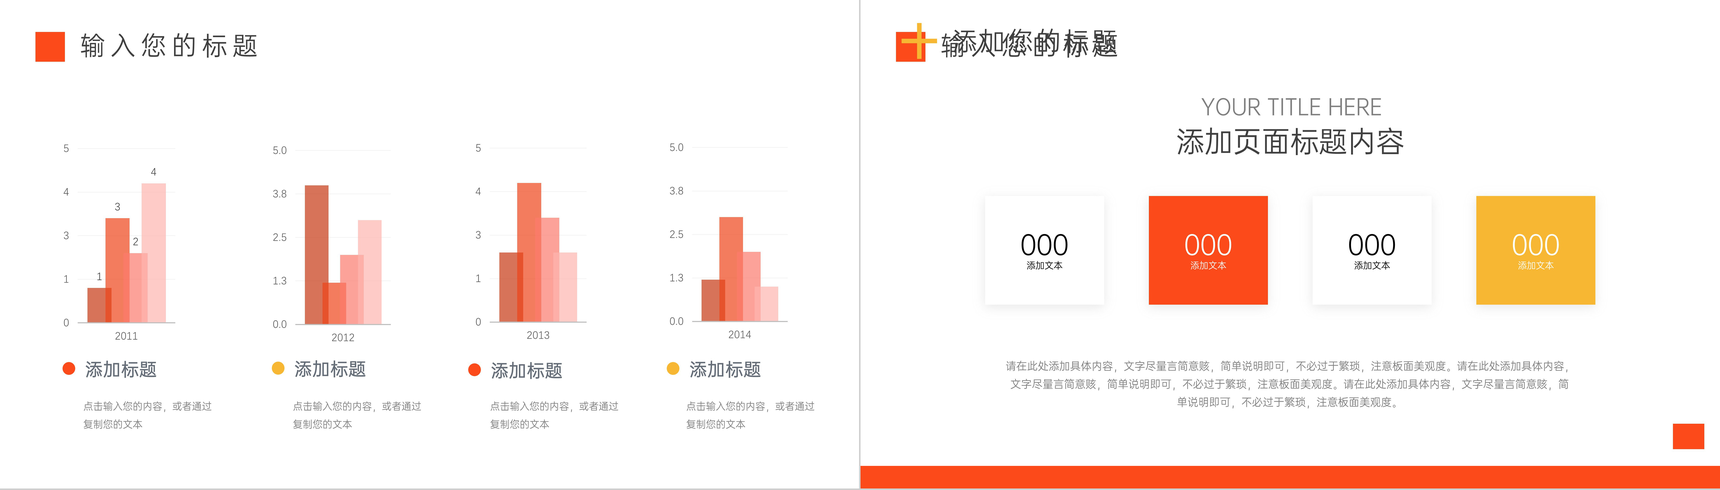Viewport: 1720px width, 490px height.
Task: Click the 点击输入您的内容 description below the 2011 chart
Action: pos(147,415)
